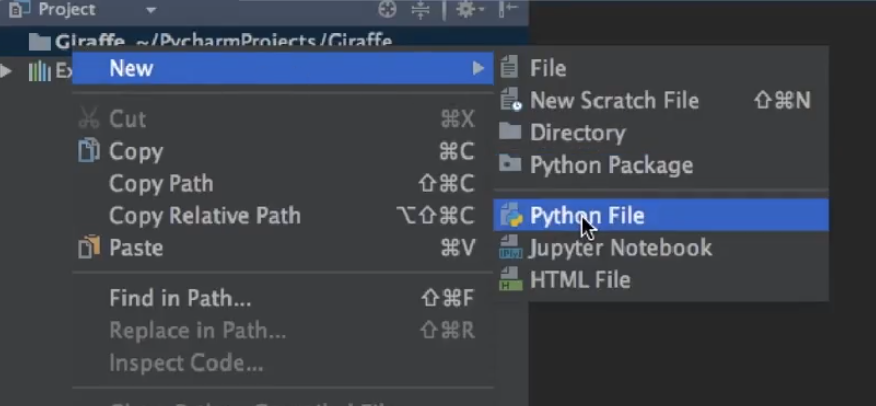Expand the External Libraries tree node
The width and height of the screenshot is (876, 406).
tap(6, 71)
